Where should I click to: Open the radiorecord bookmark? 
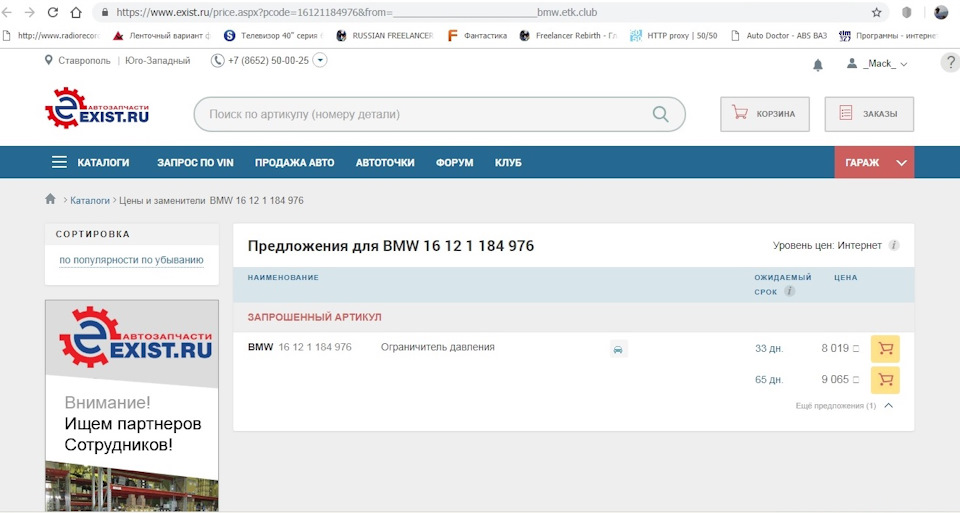pos(51,36)
